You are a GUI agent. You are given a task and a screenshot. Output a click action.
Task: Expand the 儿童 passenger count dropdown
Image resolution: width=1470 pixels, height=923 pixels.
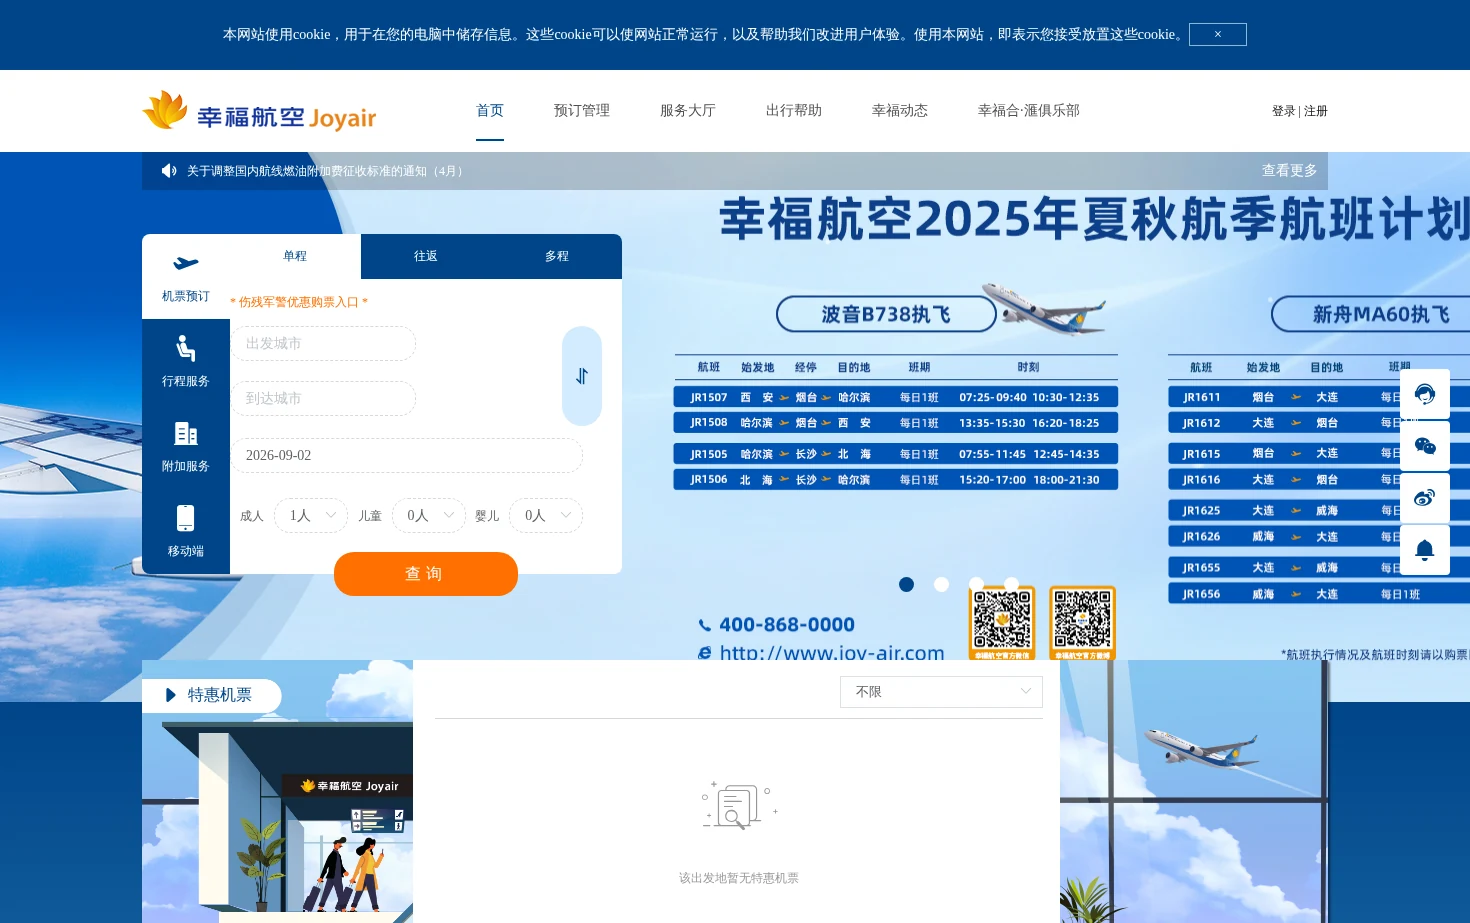[x=428, y=515]
